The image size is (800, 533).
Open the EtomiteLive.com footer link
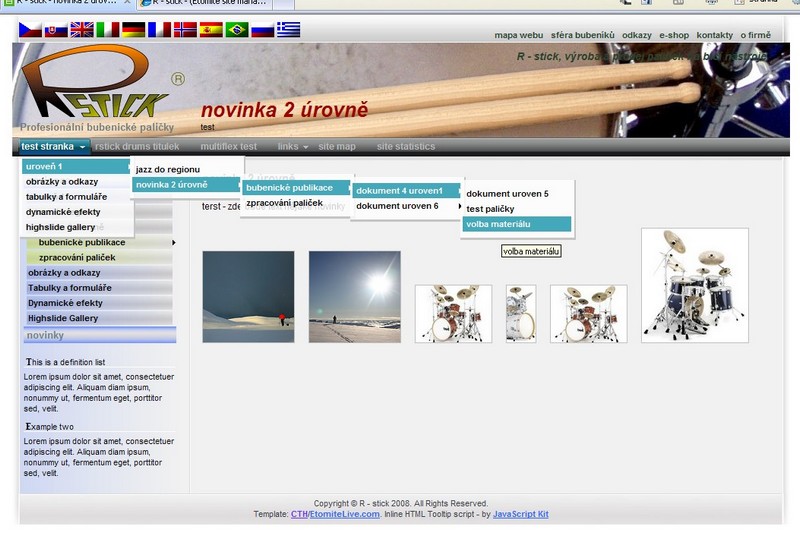point(345,515)
